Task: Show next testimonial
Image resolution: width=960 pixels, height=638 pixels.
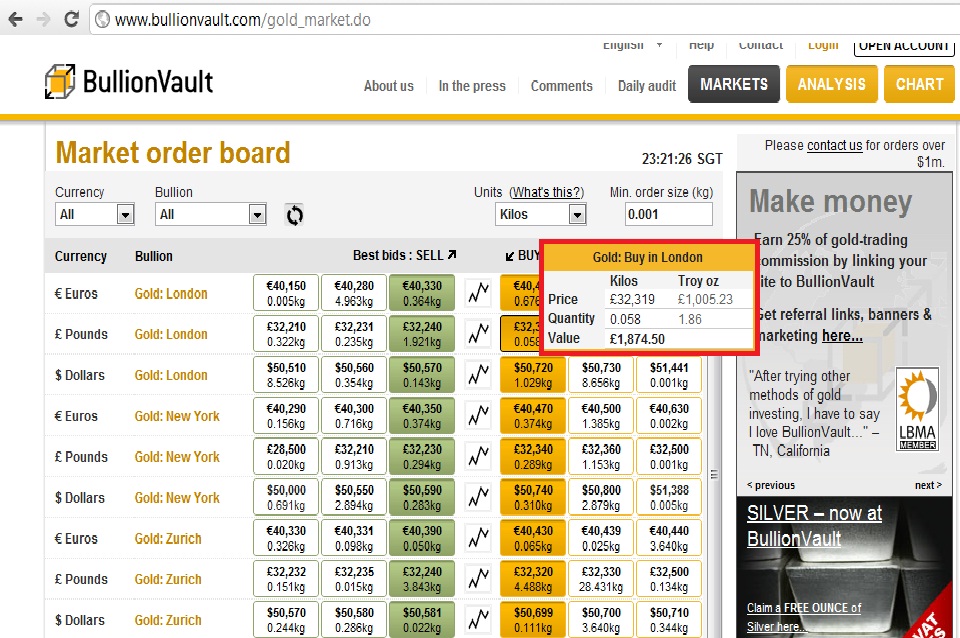Action: (x=928, y=485)
